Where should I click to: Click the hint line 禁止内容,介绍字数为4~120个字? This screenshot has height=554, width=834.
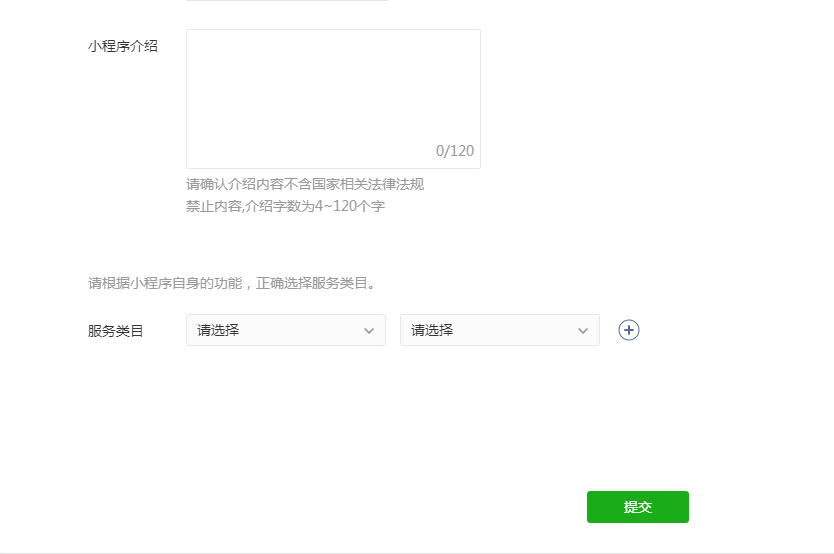pos(285,206)
